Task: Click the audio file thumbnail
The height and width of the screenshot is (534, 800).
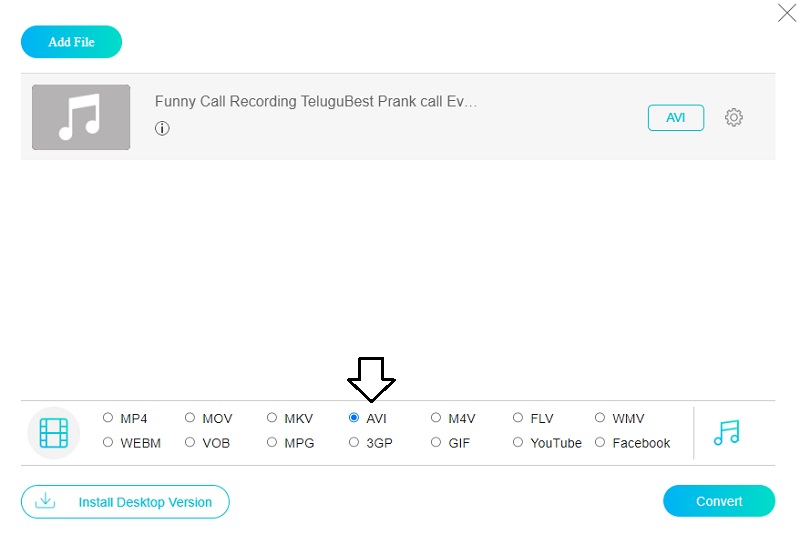Action: pos(81,117)
